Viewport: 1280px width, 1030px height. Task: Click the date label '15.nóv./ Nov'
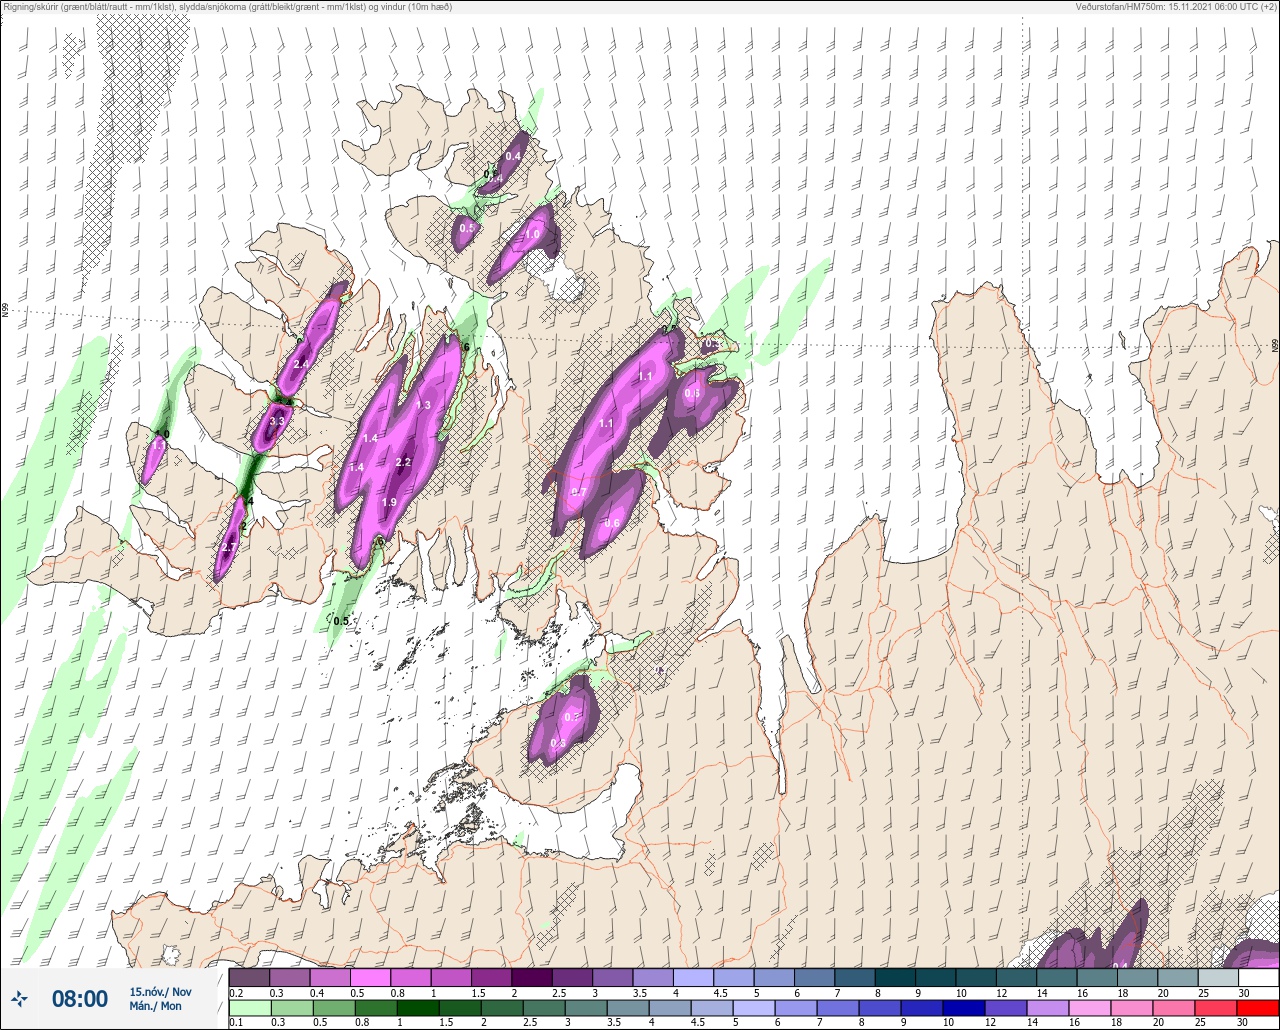coord(160,991)
